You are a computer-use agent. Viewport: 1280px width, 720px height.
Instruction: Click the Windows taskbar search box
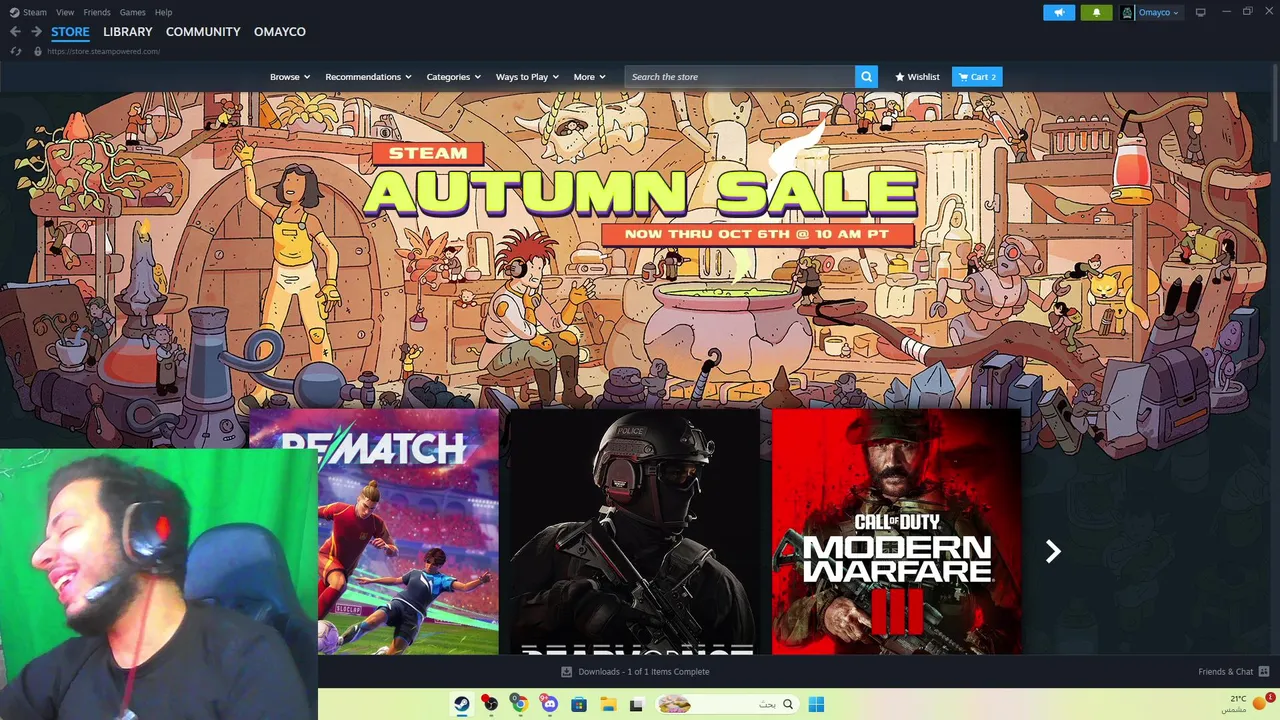[x=727, y=704]
